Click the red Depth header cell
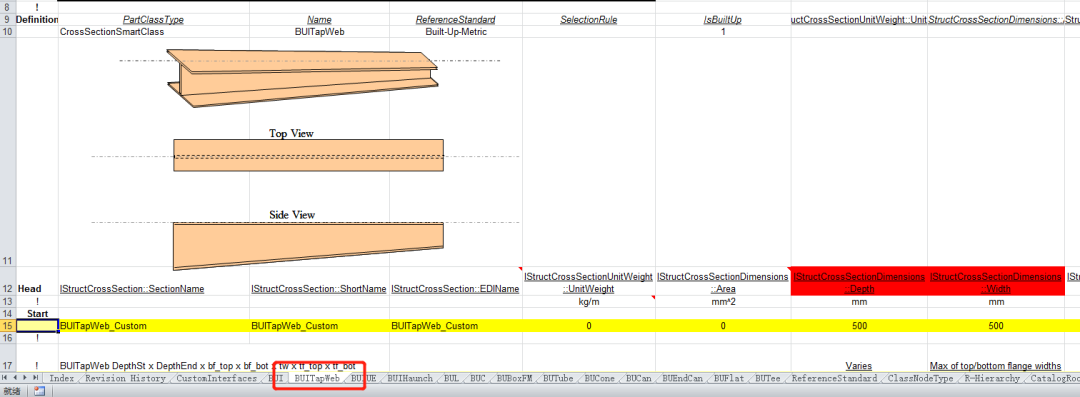 point(859,283)
